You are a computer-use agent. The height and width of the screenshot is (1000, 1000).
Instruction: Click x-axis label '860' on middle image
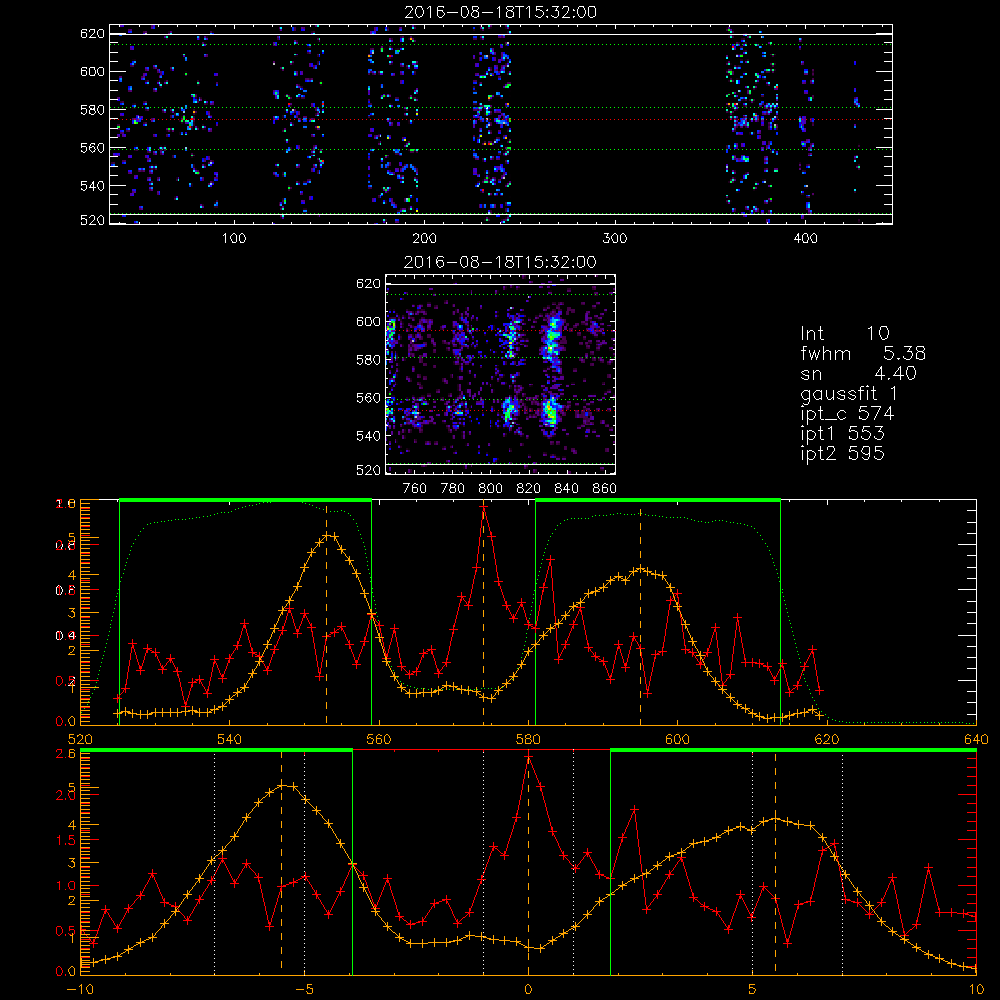605,489
